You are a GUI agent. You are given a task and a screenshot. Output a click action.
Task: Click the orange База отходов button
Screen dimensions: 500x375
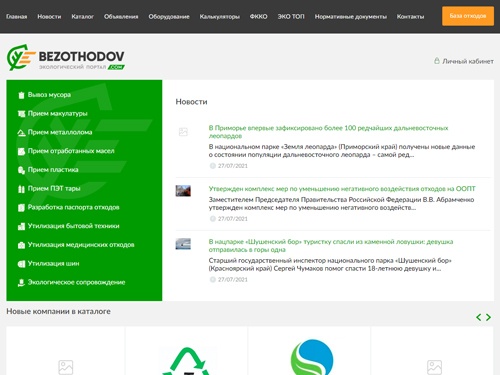(468, 16)
